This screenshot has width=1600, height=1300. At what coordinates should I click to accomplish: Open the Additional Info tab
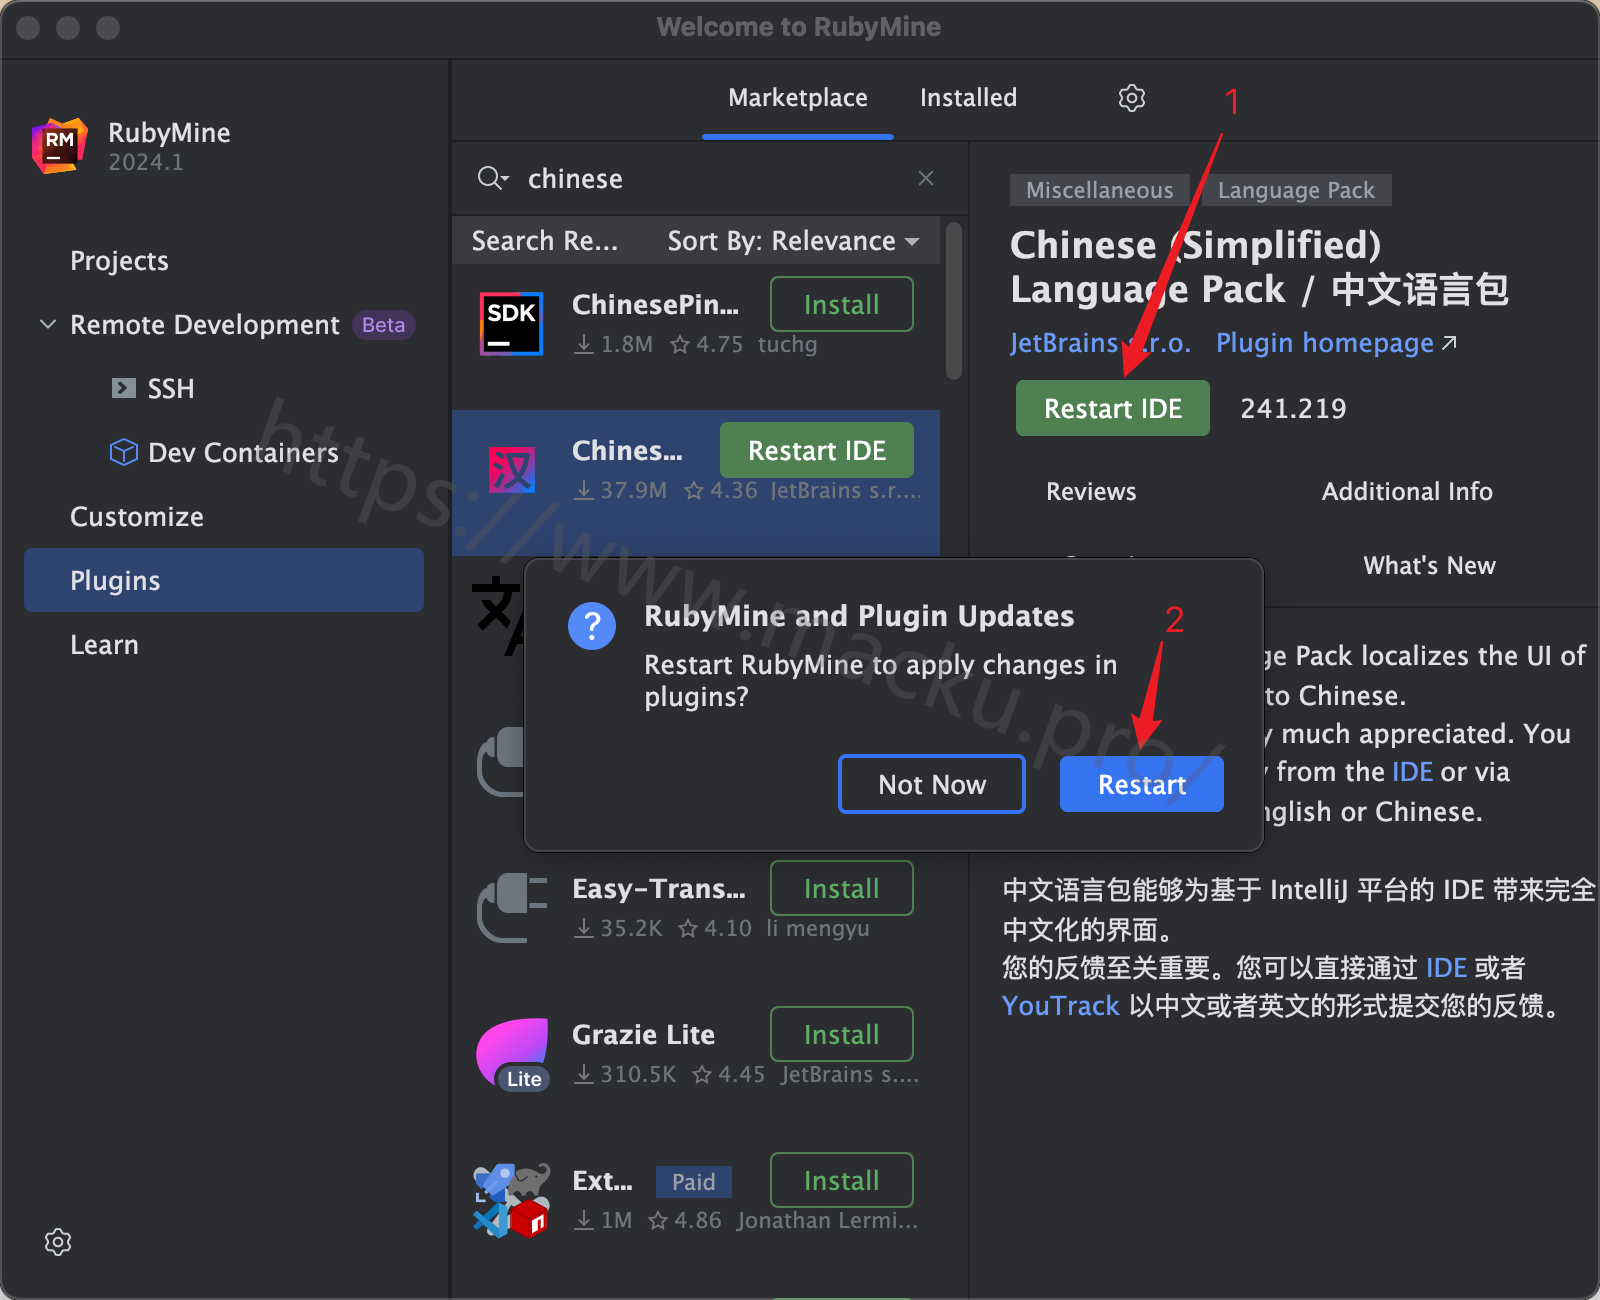[x=1407, y=491]
